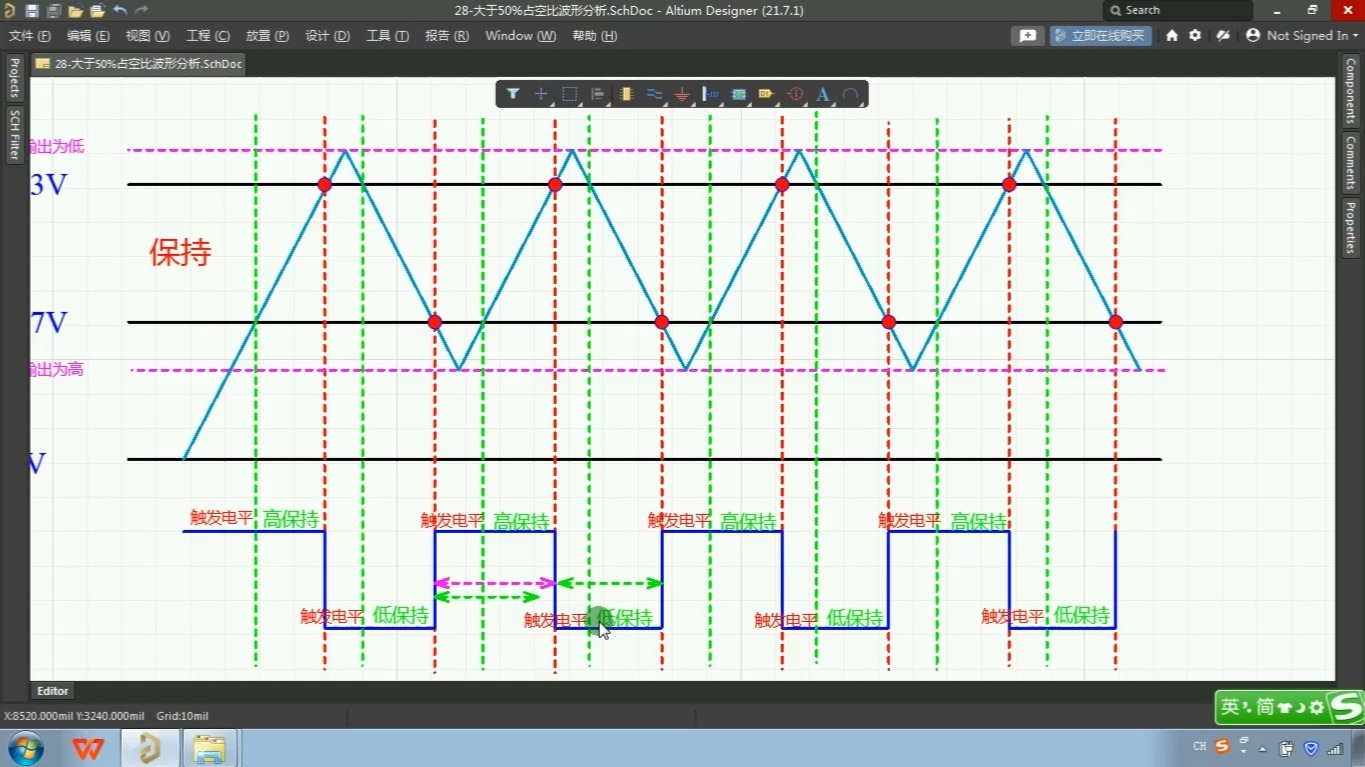Open the Windows Start menu
Viewport: 1365px width, 767px height.
[25, 747]
